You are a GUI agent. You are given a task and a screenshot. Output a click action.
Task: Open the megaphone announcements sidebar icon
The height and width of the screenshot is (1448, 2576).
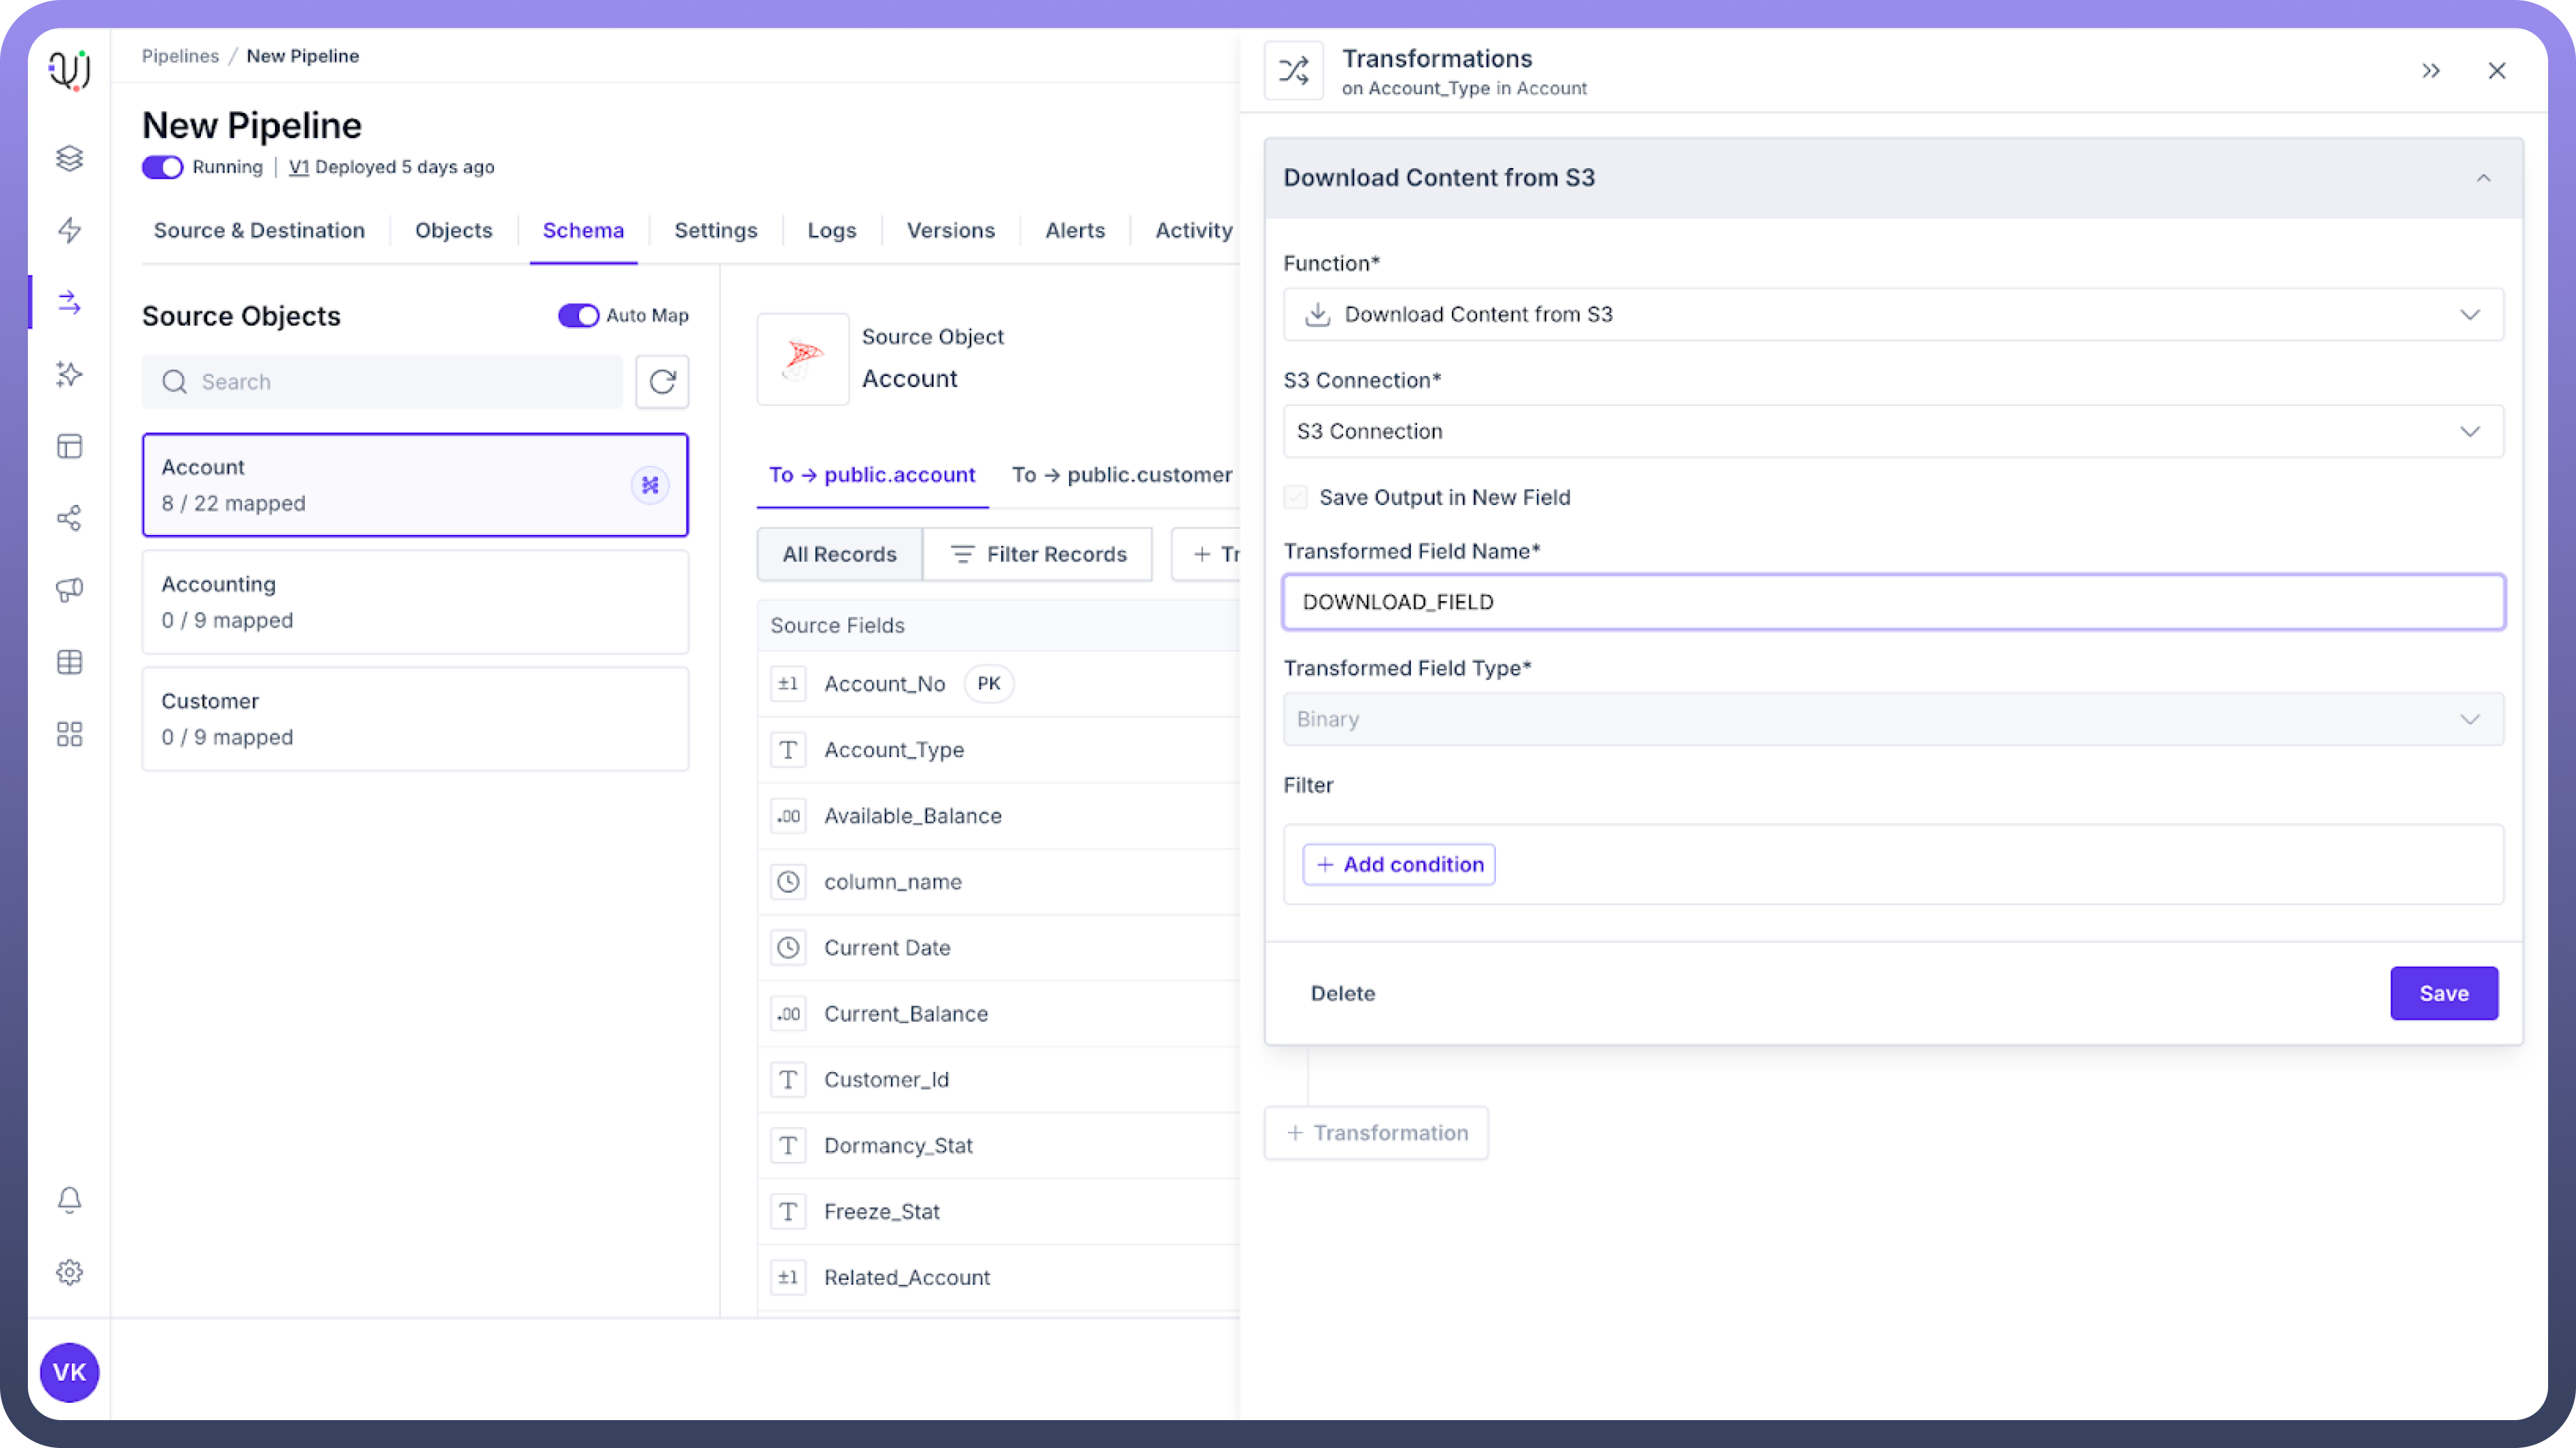tap(69, 590)
